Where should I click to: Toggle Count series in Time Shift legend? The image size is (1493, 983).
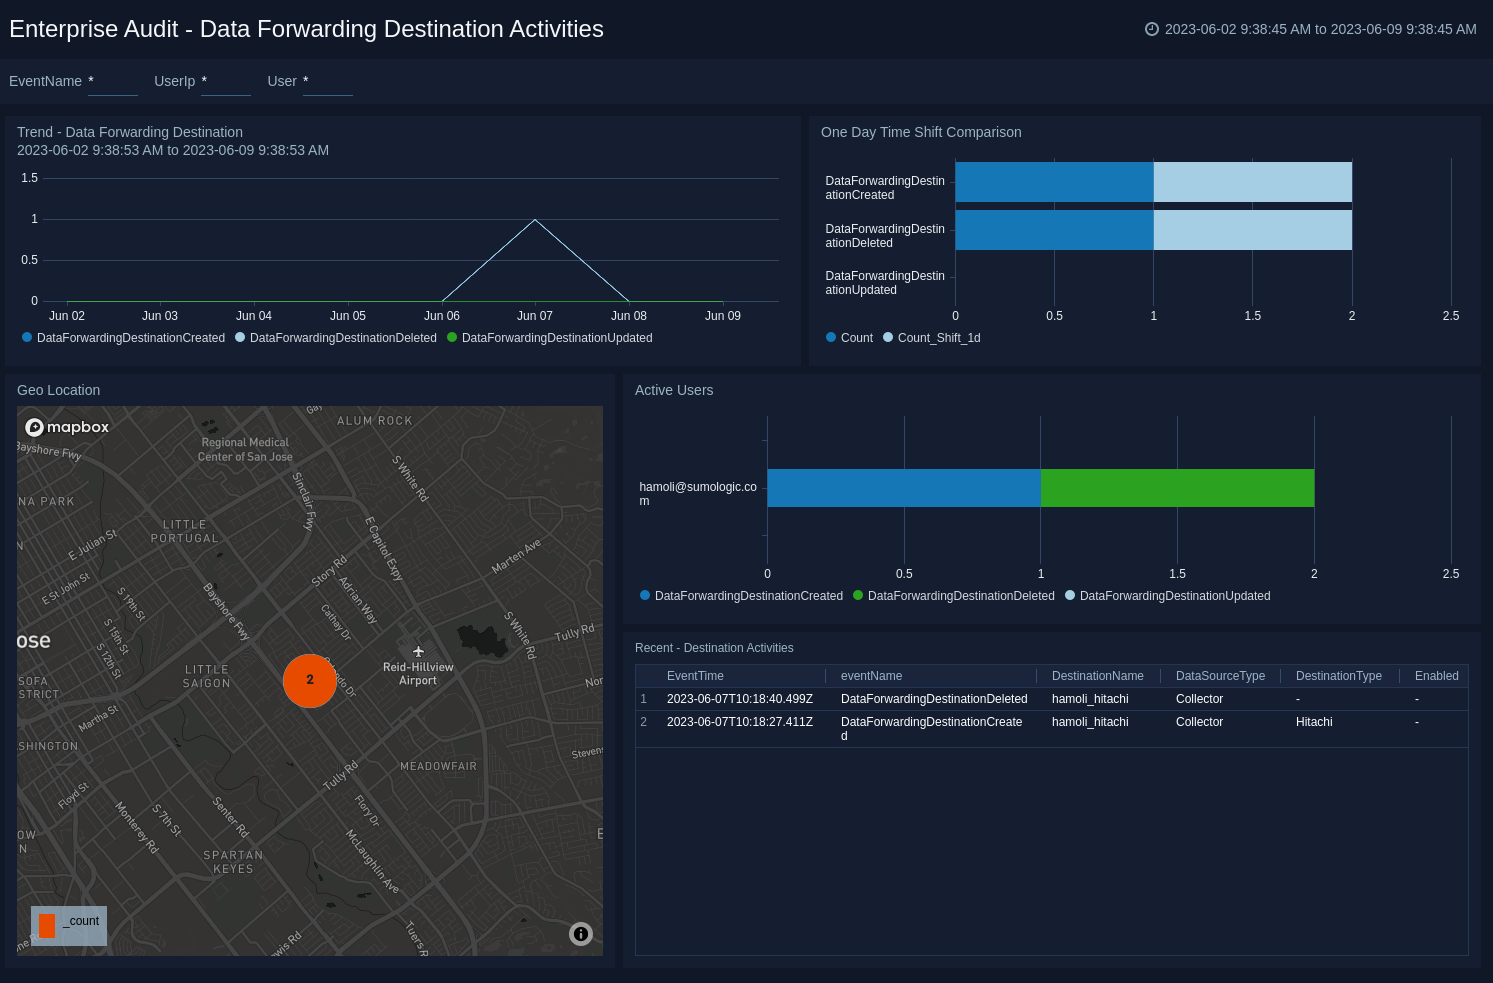pos(856,338)
